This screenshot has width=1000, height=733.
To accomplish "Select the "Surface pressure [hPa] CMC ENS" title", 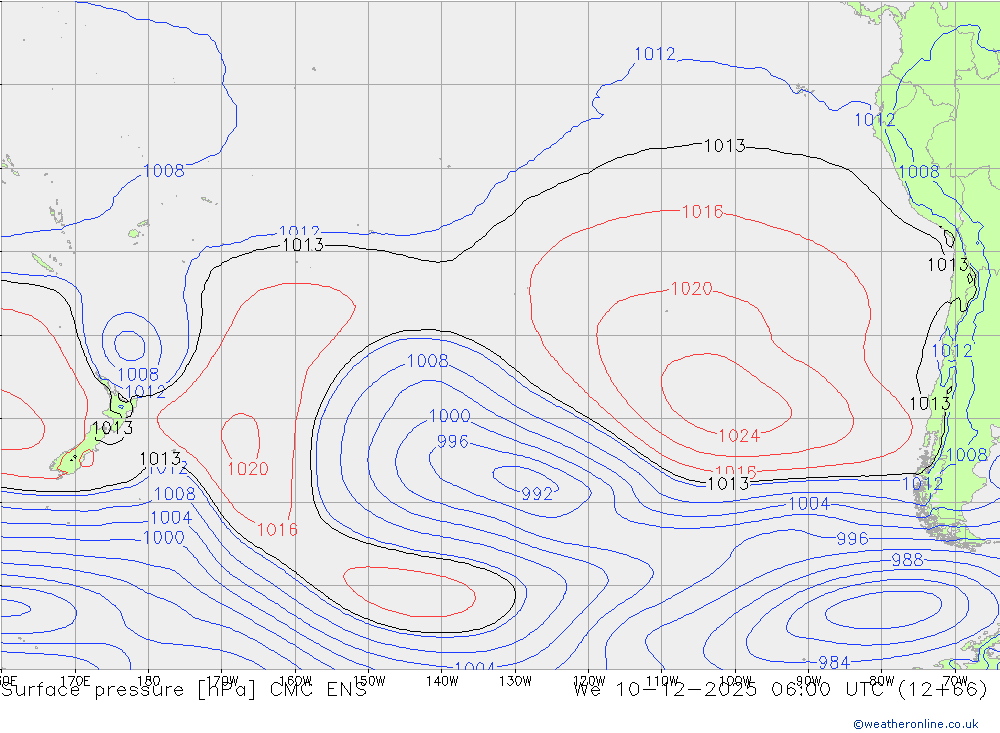I will click(x=184, y=690).
